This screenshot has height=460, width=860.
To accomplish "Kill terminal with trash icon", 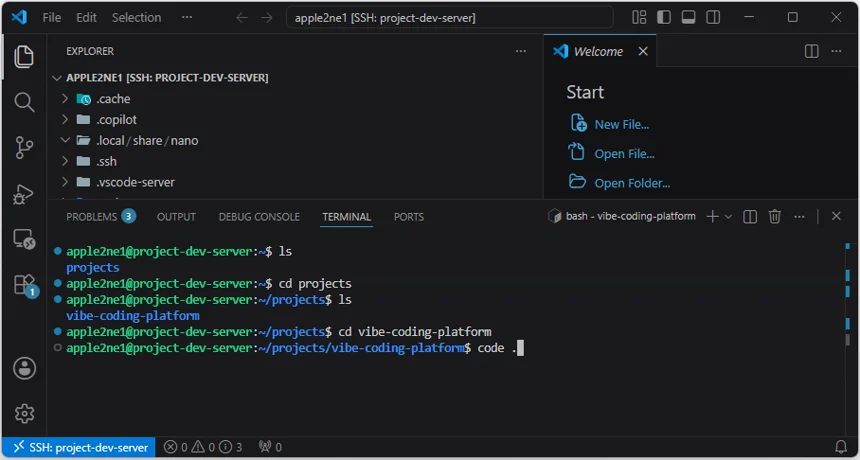I will tap(774, 217).
